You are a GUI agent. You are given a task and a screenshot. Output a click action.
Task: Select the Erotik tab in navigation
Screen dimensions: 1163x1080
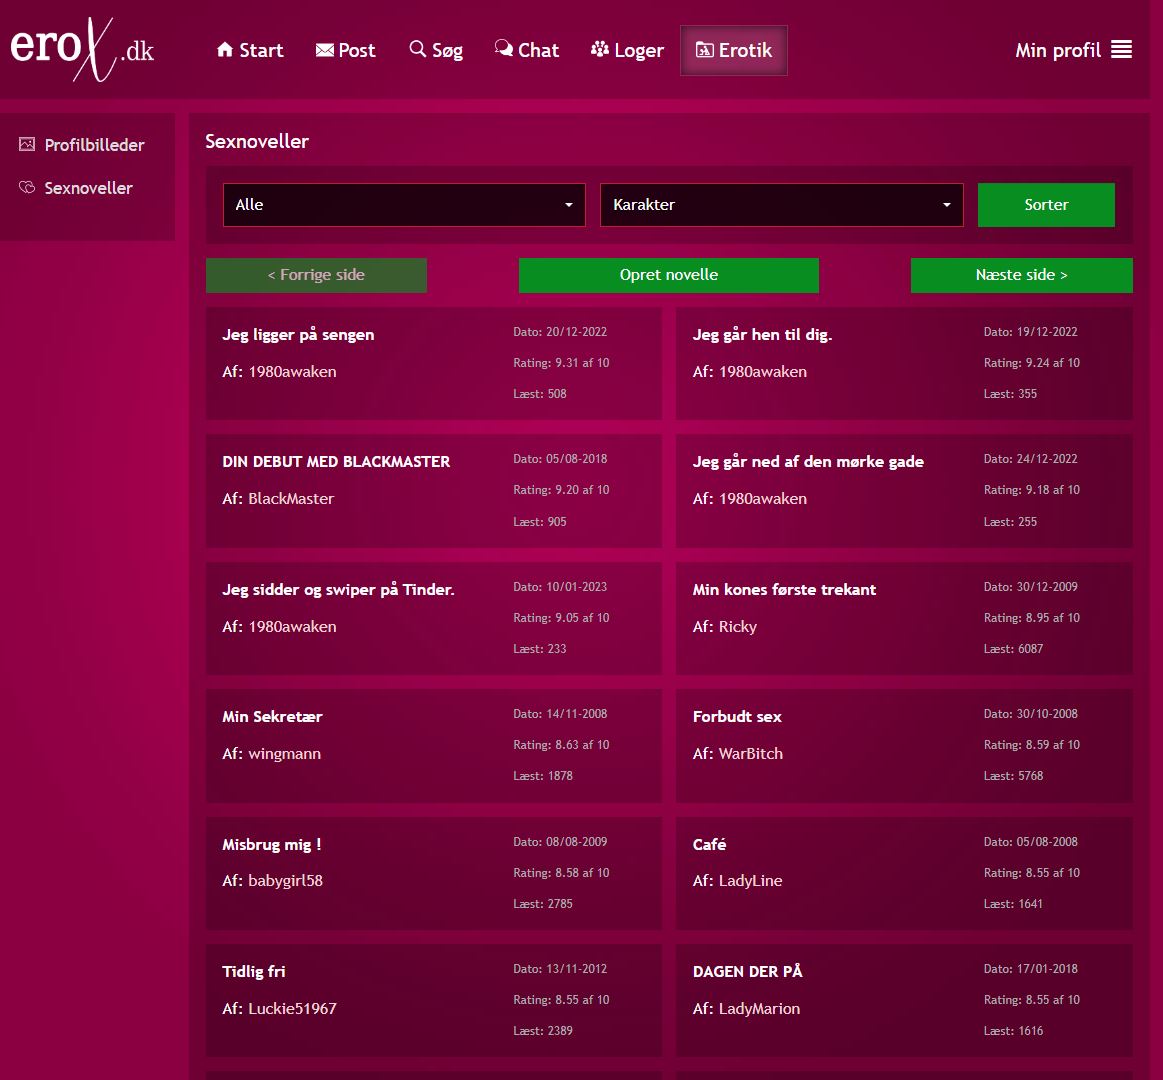pos(734,50)
